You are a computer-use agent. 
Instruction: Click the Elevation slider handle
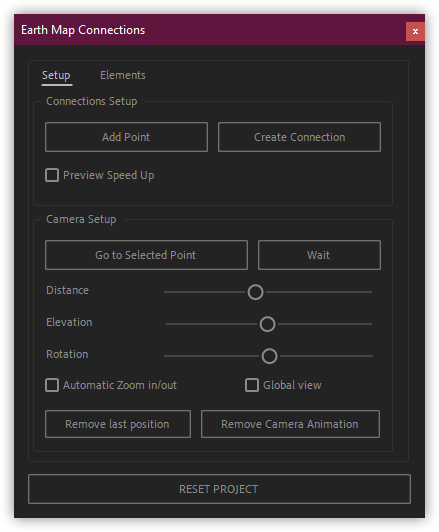click(x=267, y=324)
